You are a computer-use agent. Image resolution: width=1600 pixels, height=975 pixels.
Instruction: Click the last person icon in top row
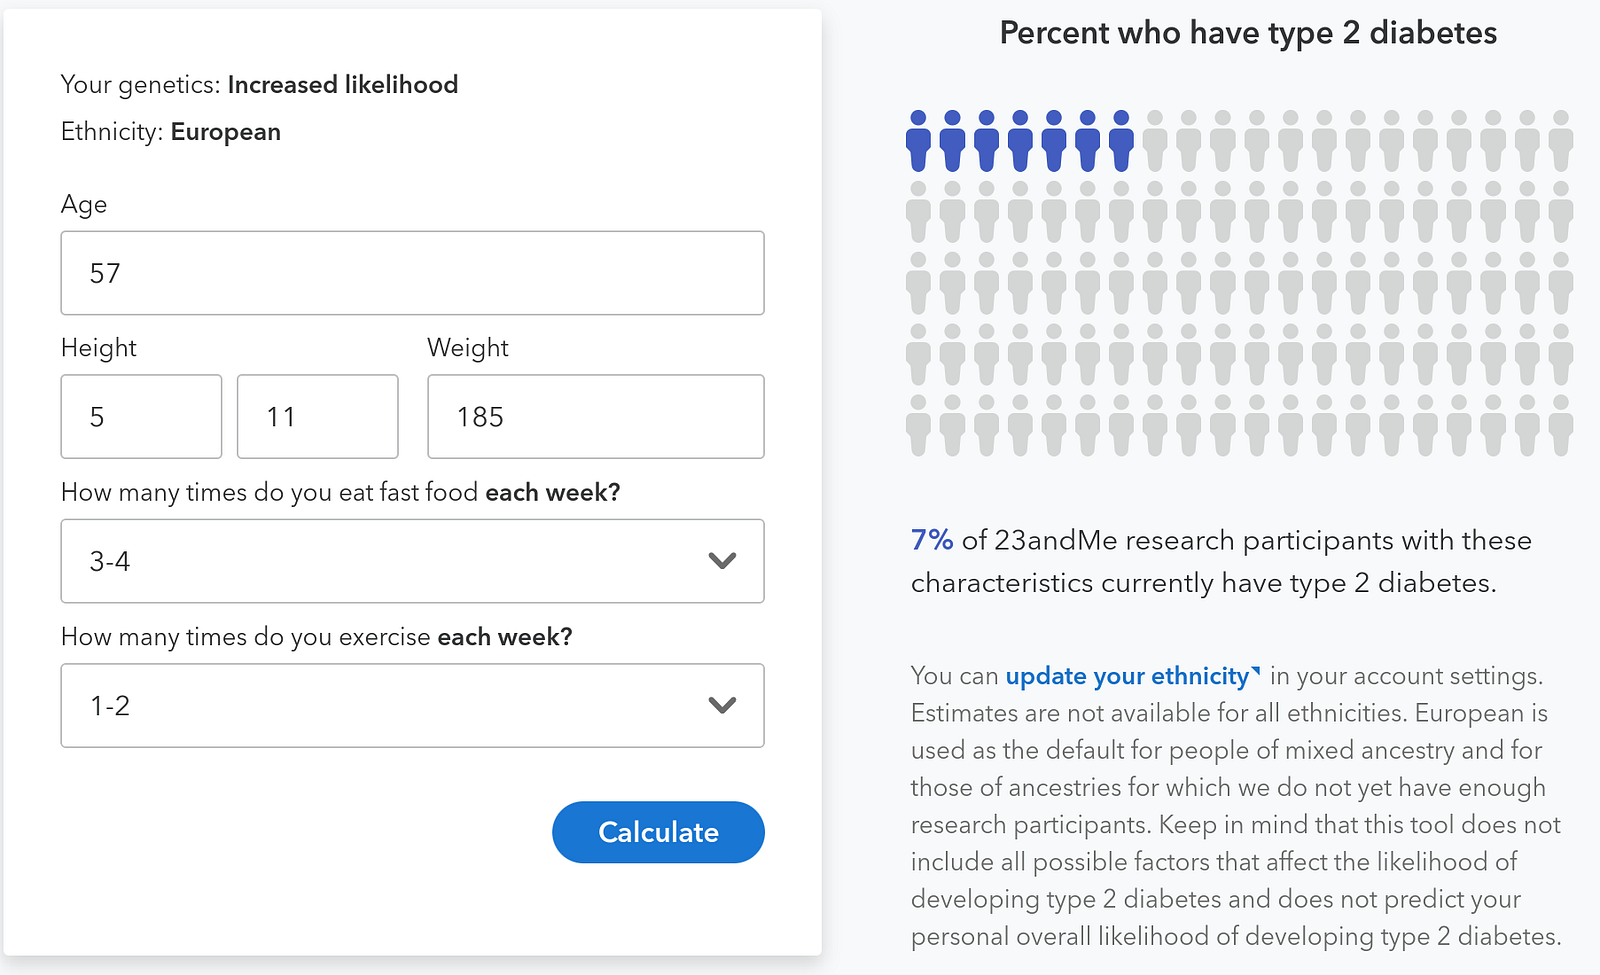1560,141
